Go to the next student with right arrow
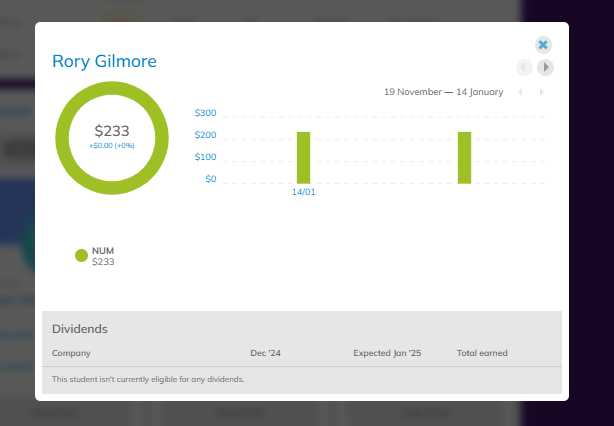Image resolution: width=614 pixels, height=426 pixels. (x=545, y=67)
